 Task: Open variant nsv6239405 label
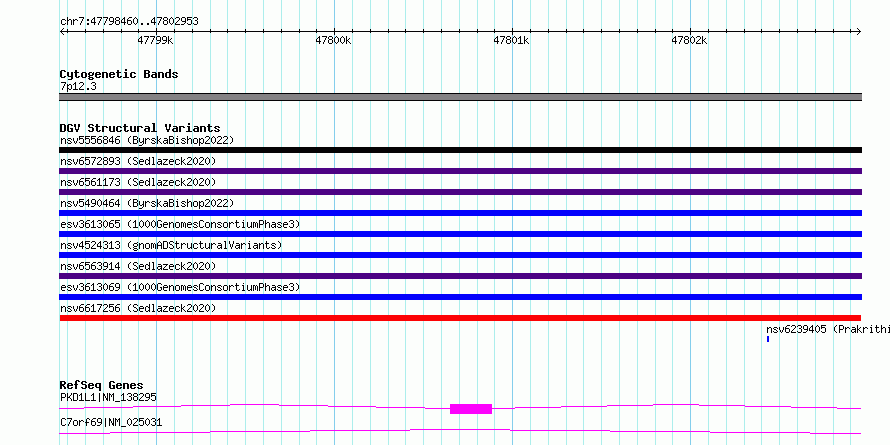pyautogui.click(x=828, y=329)
